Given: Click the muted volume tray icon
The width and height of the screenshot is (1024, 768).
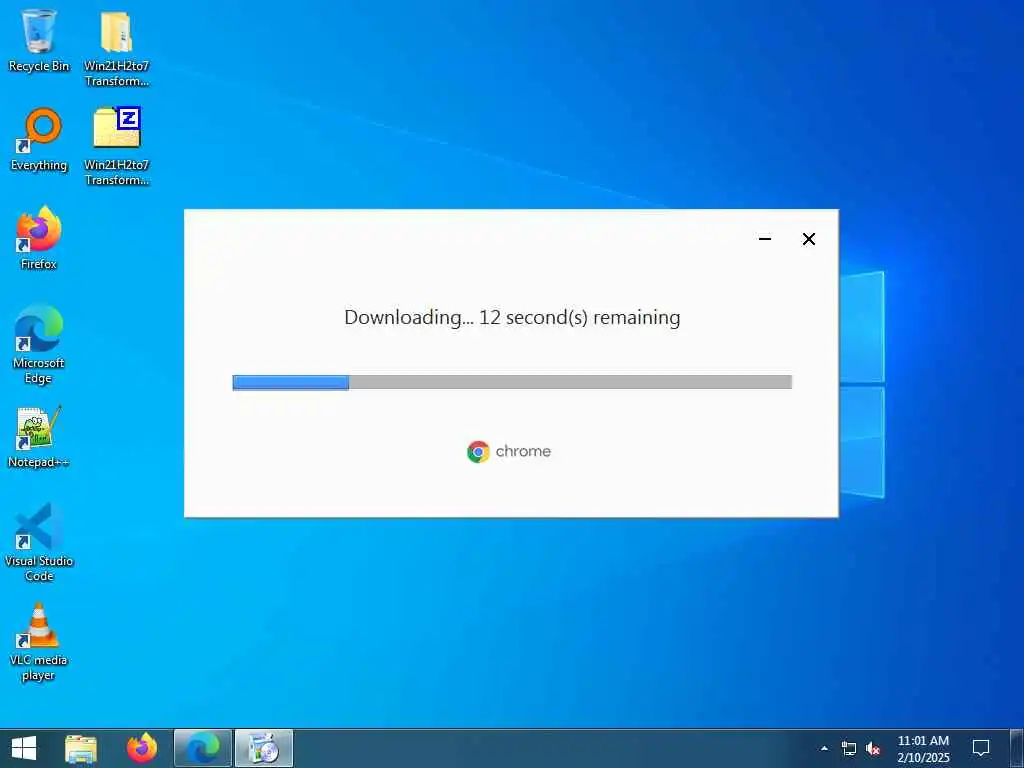Looking at the screenshot, I should click(872, 748).
